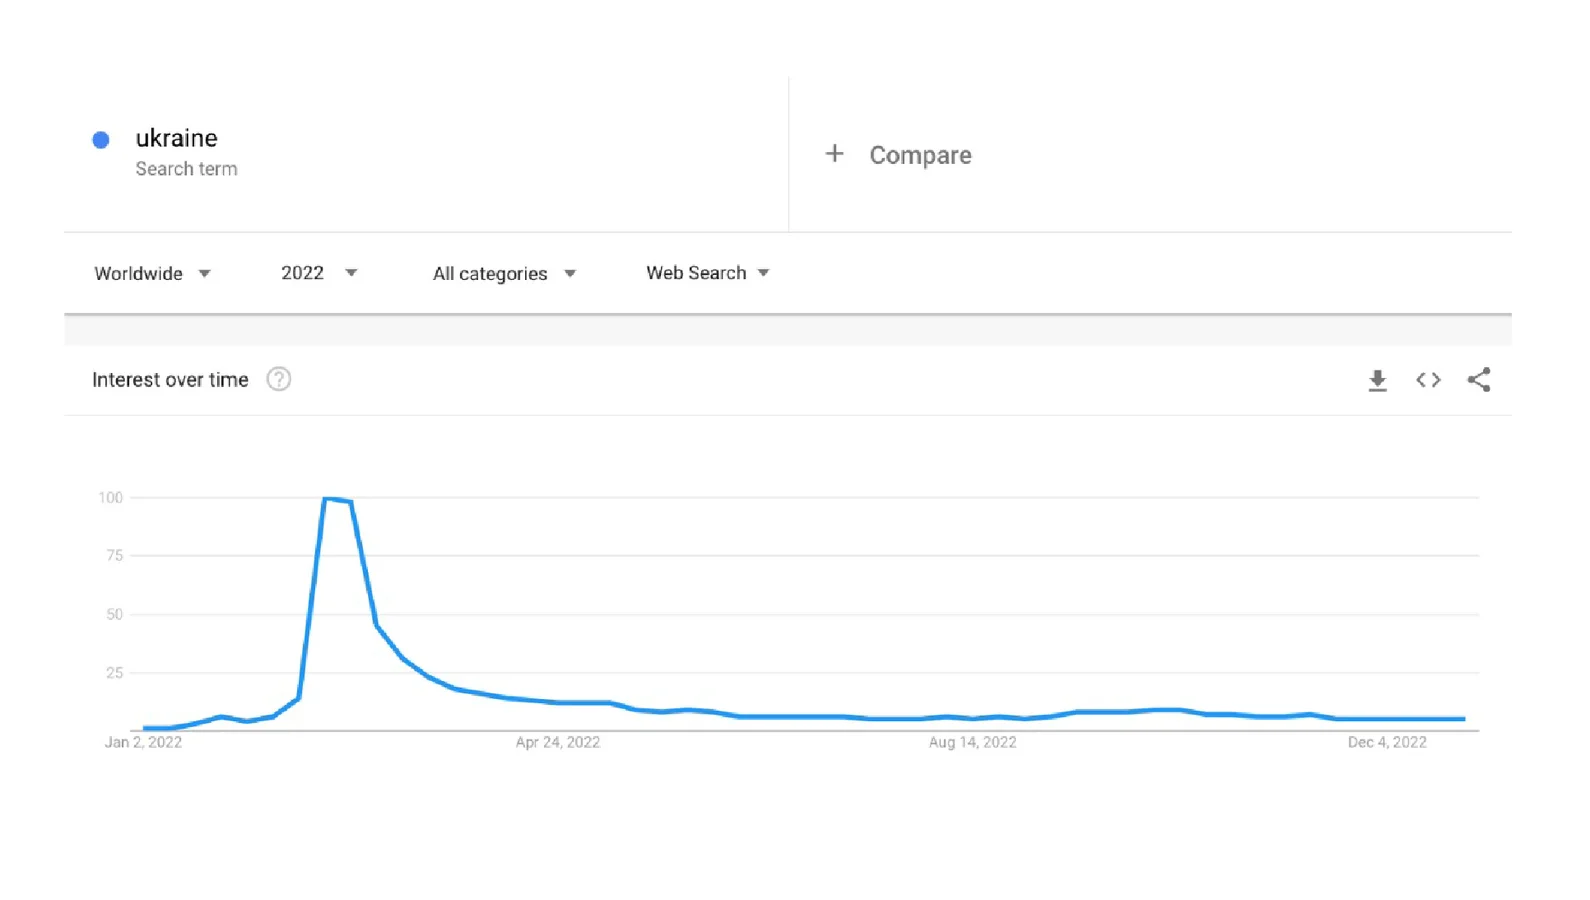Click the embed code icon
Viewport: 1590px width, 900px height.
(x=1428, y=380)
